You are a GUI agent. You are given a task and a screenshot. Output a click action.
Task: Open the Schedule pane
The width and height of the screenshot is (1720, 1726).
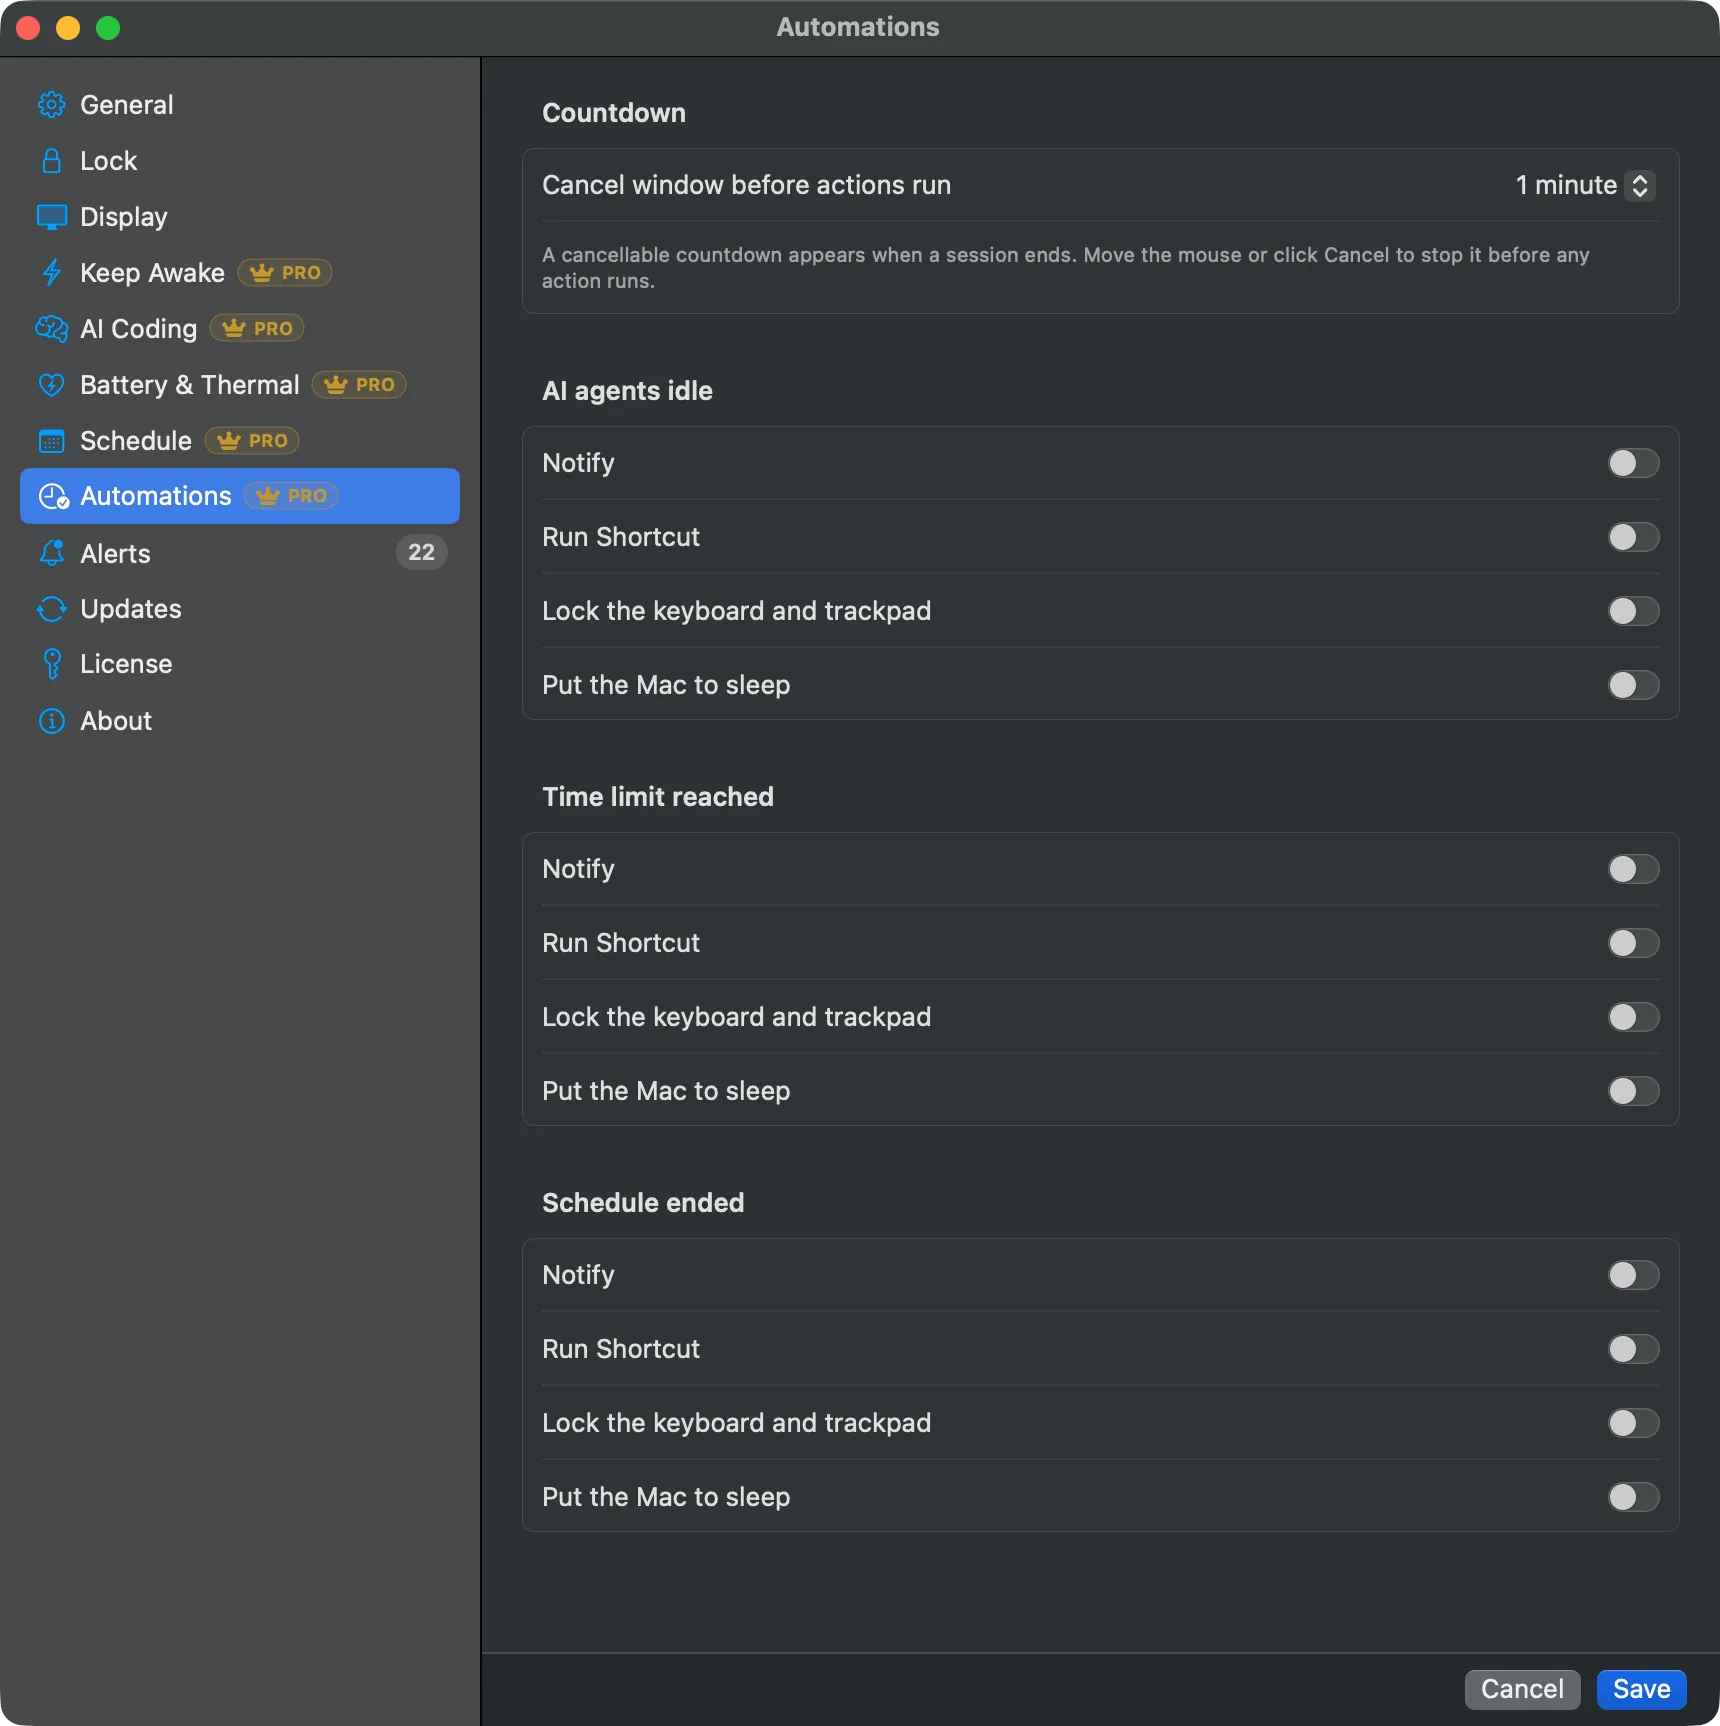(x=240, y=441)
